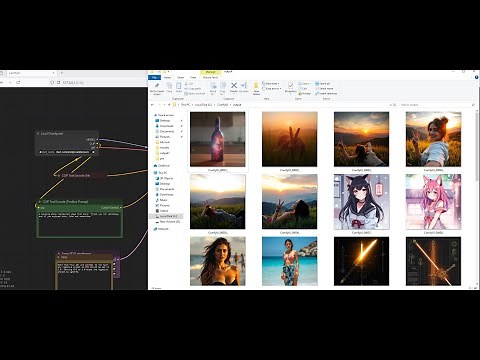Open the File tab in Explorer
This screenshot has width=480, height=360.
click(x=154, y=77)
